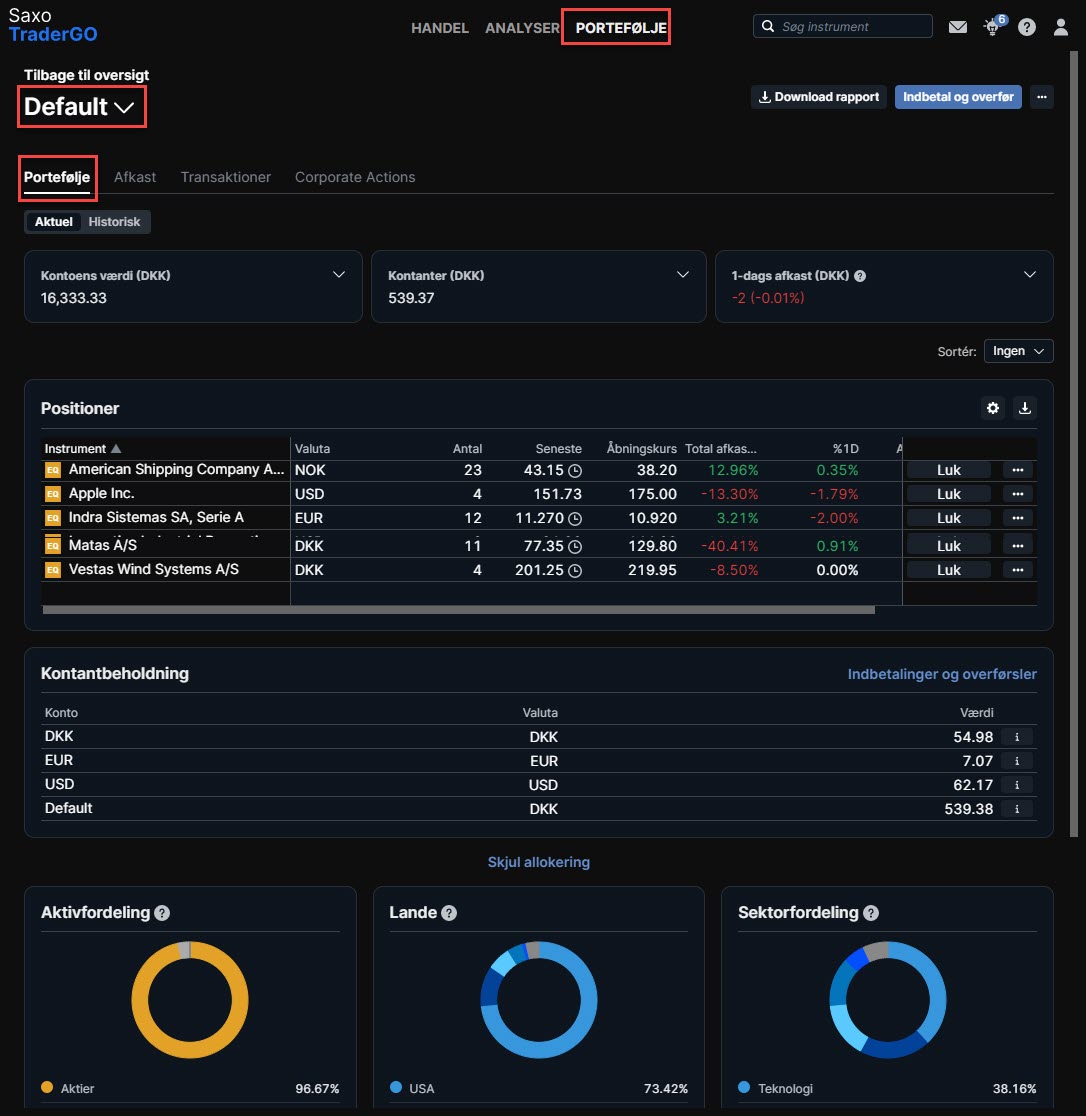The image size is (1086, 1116).
Task: Show info for USD cash account
Action: point(1017,785)
